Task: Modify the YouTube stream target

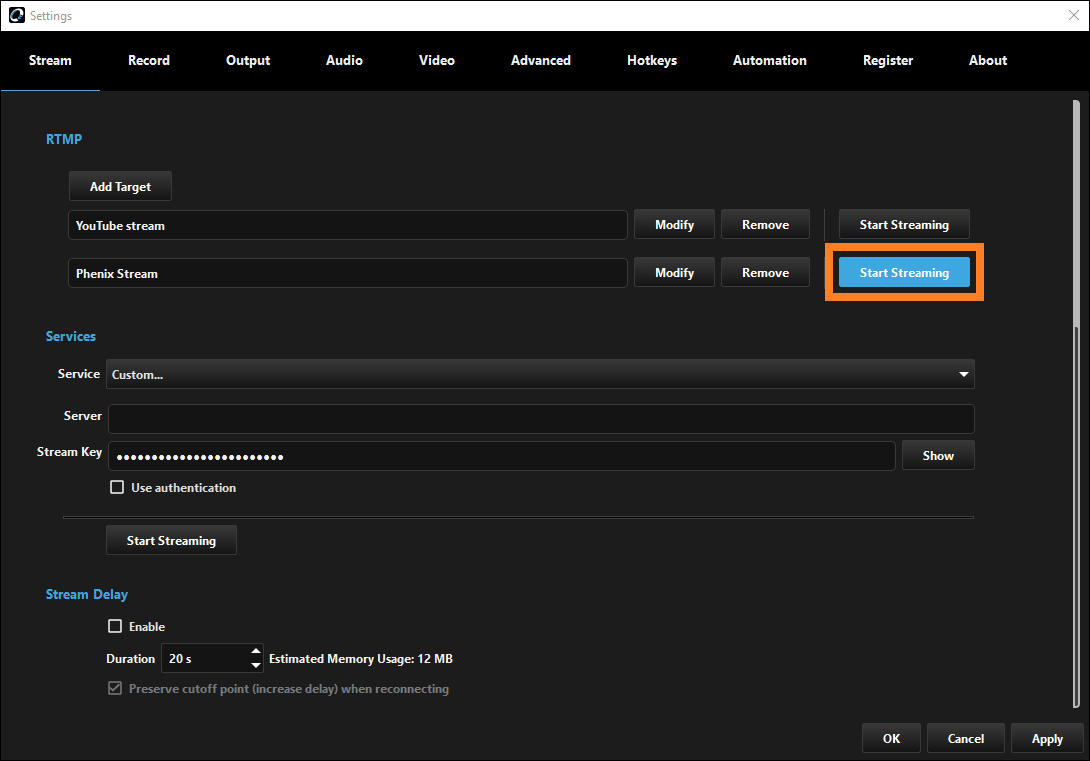Action: [x=674, y=223]
